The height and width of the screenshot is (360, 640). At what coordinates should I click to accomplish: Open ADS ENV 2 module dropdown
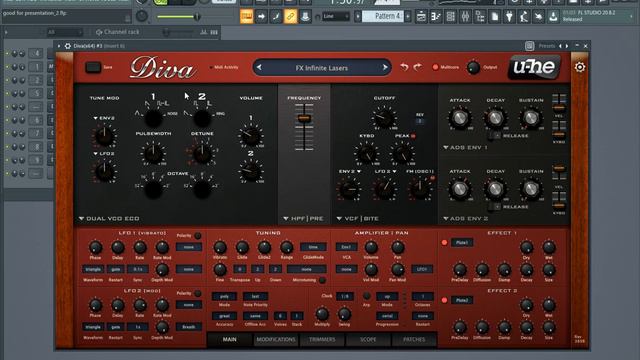[x=465, y=219]
